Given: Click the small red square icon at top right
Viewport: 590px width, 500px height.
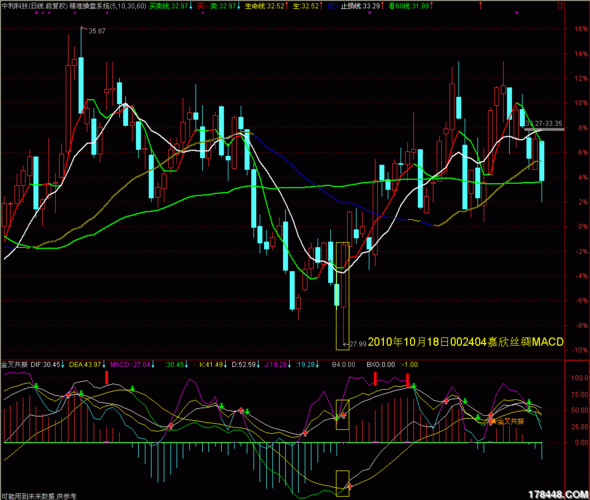Looking at the screenshot, I should 560,6.
